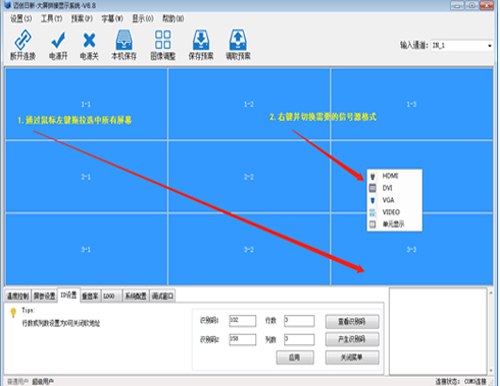The image size is (500, 386).
Task: Select screen cell 2-2
Action: 249,177
